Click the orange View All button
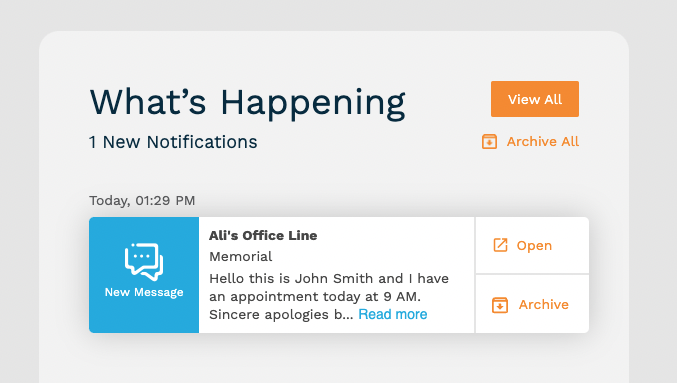Viewport: 677px width, 383px height. (x=535, y=99)
